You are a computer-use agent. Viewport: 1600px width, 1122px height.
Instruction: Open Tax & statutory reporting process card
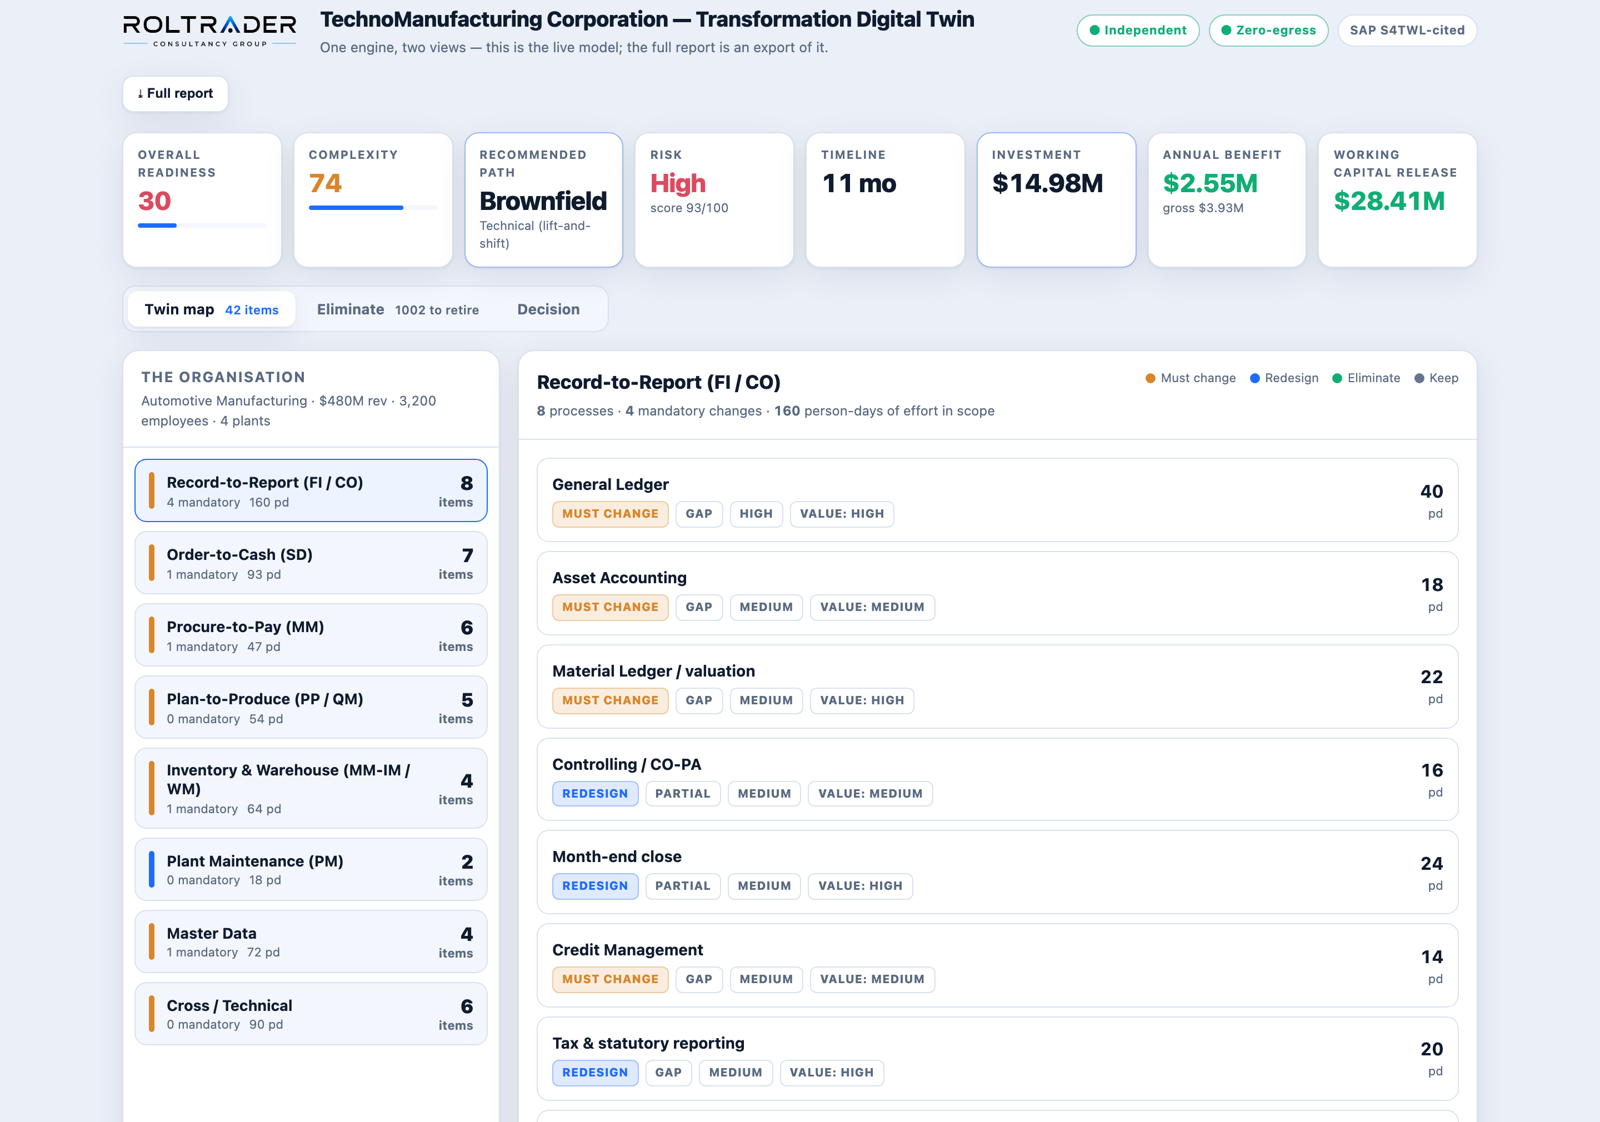point(997,1058)
